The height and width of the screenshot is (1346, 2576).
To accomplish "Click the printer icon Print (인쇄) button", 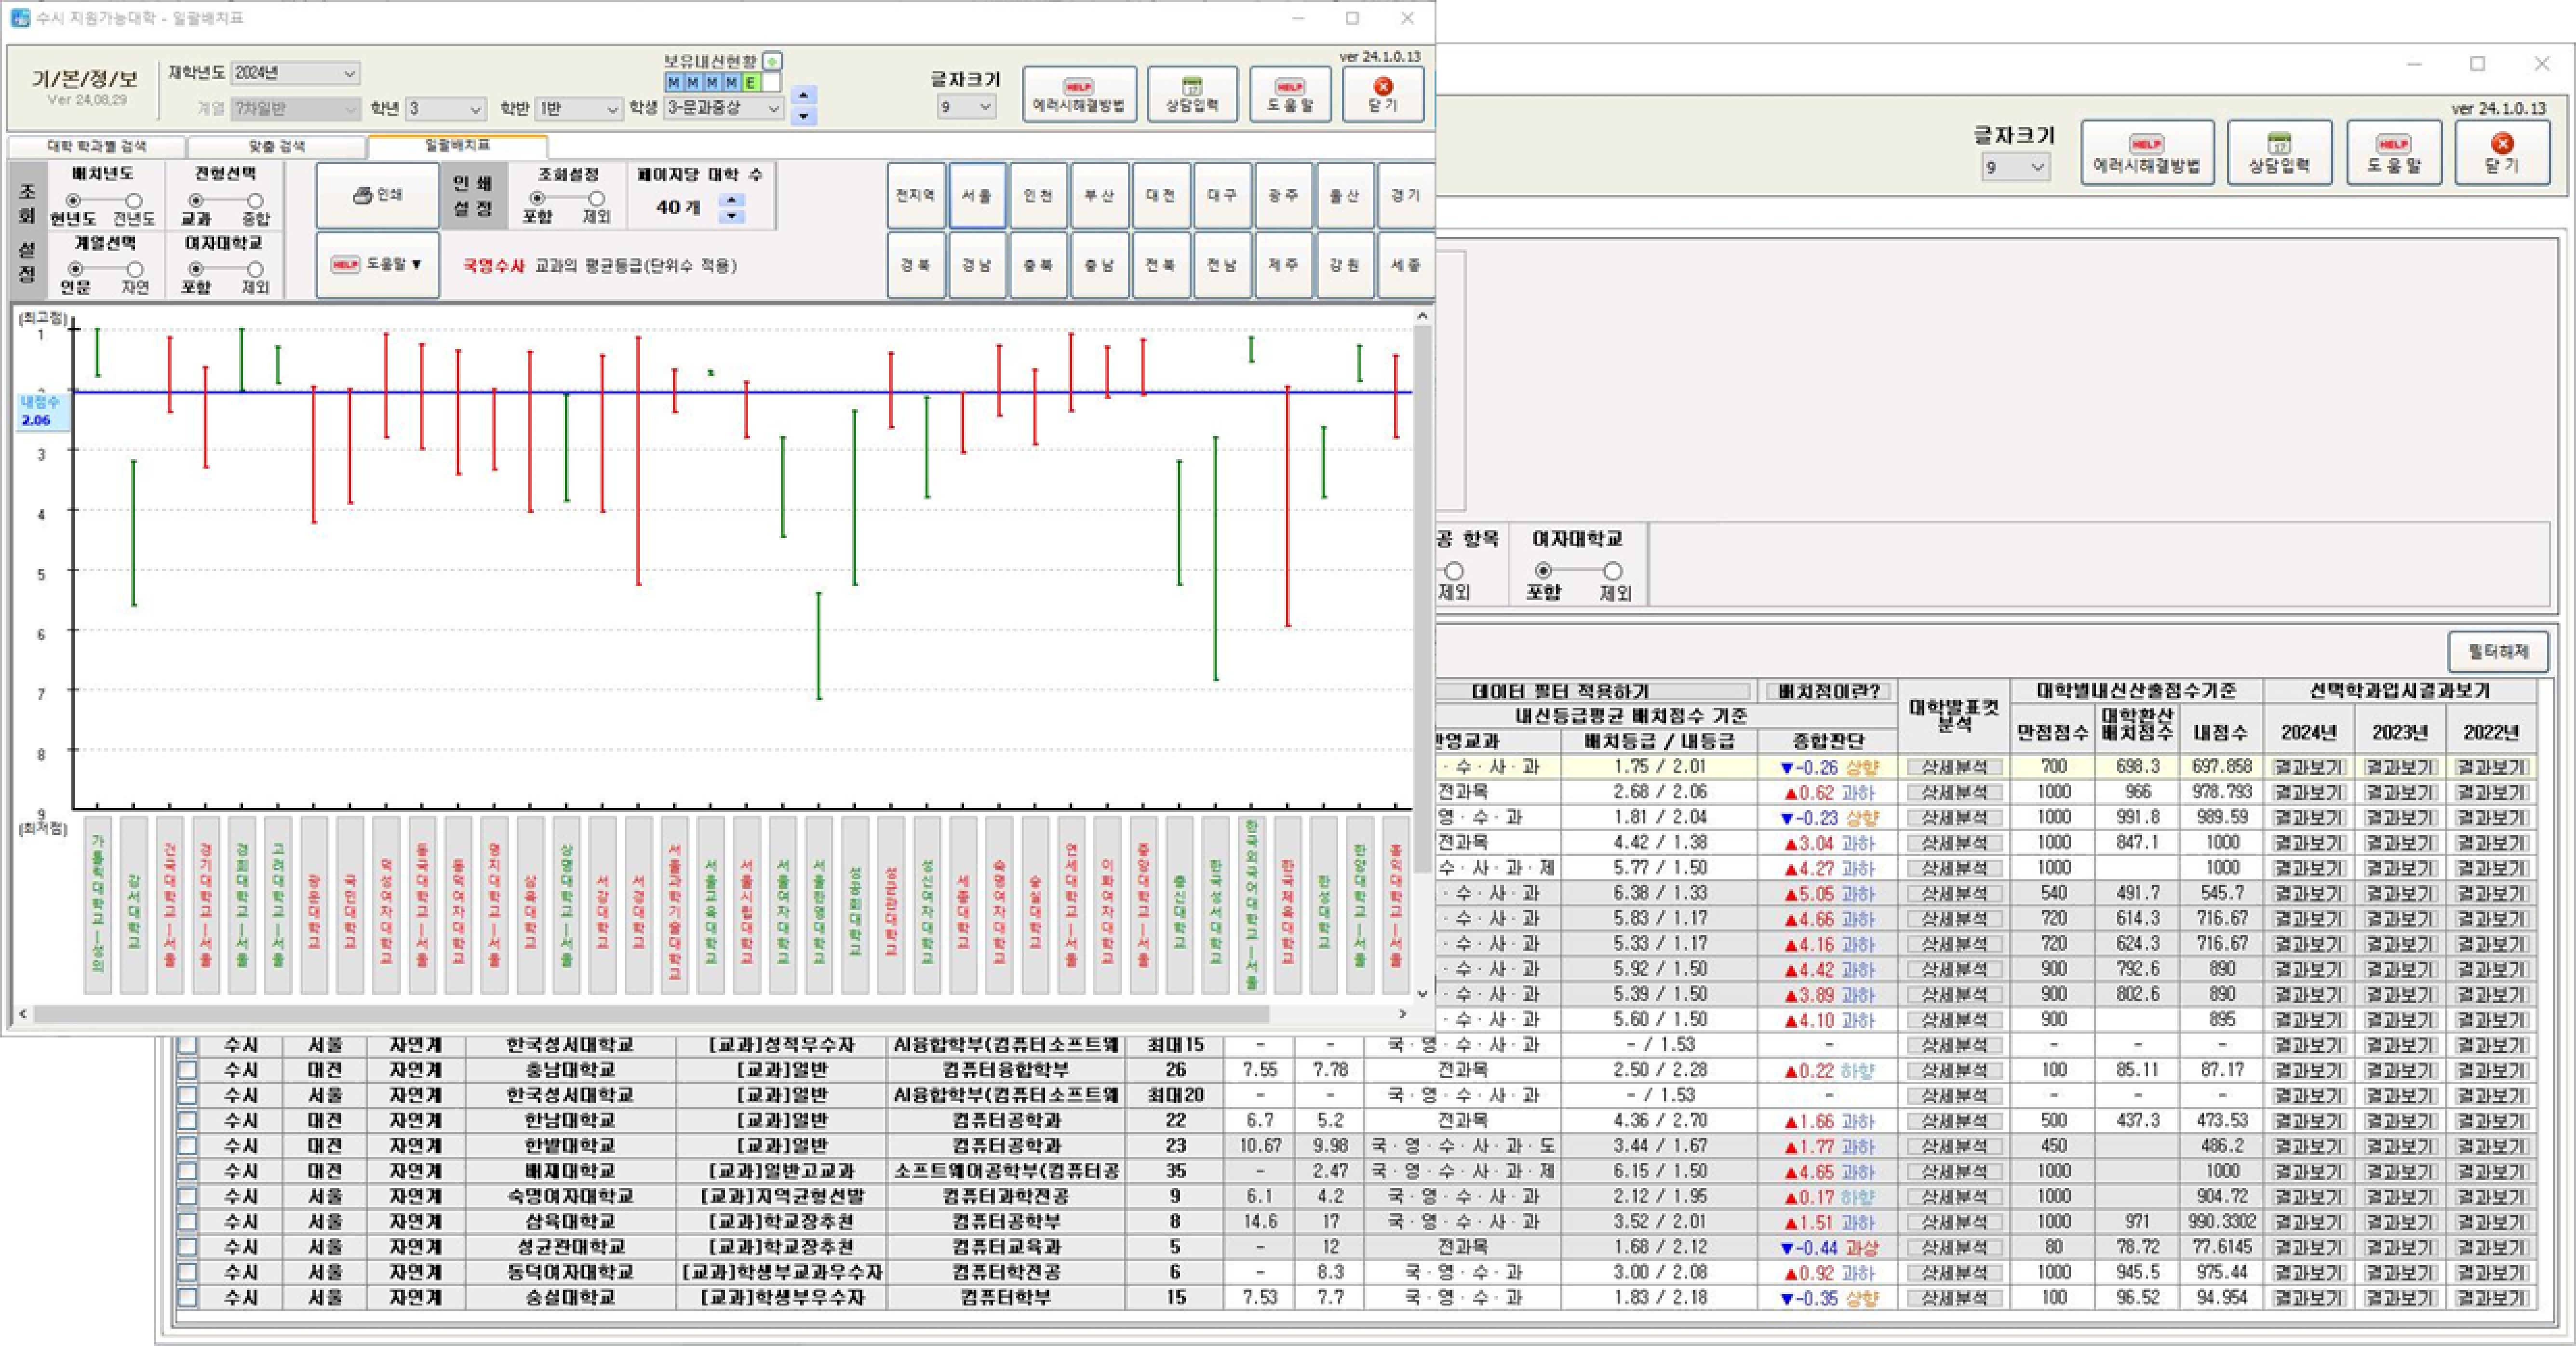I will [377, 195].
